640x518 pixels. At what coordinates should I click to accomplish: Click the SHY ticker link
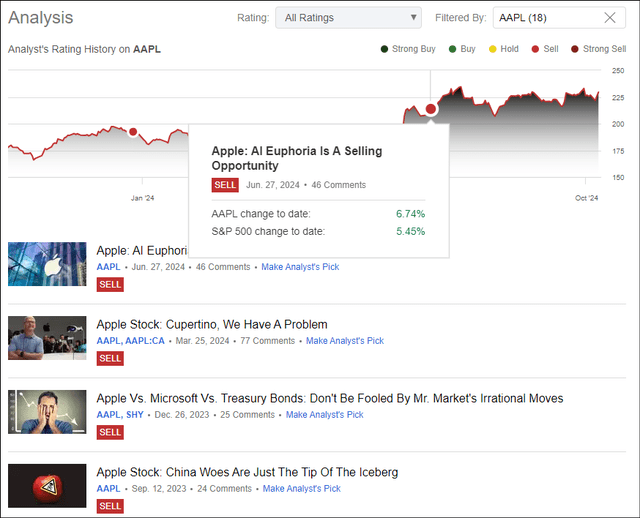[x=135, y=415]
